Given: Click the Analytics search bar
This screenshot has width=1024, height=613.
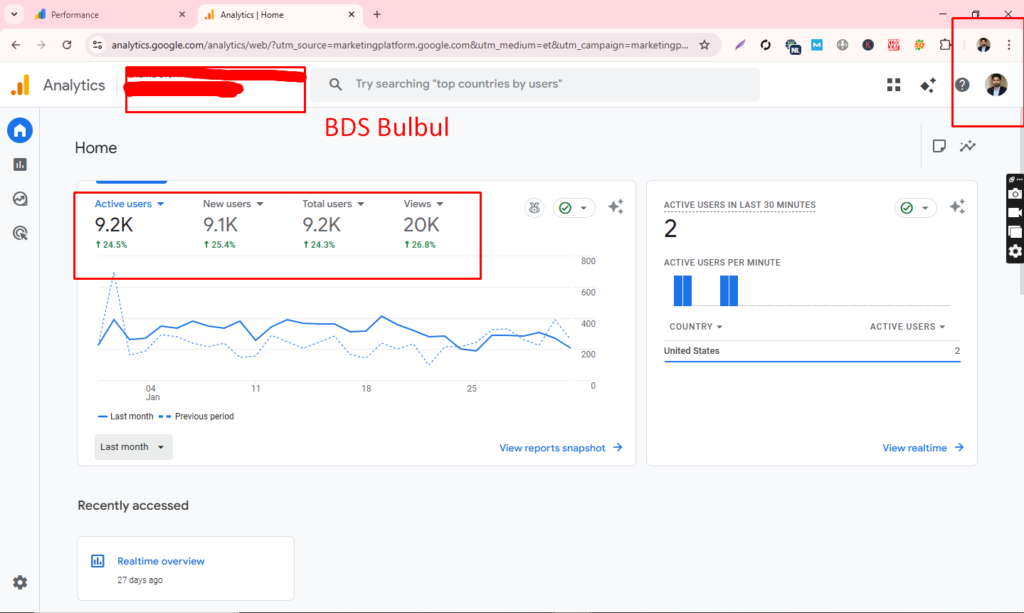Looking at the screenshot, I should [540, 84].
